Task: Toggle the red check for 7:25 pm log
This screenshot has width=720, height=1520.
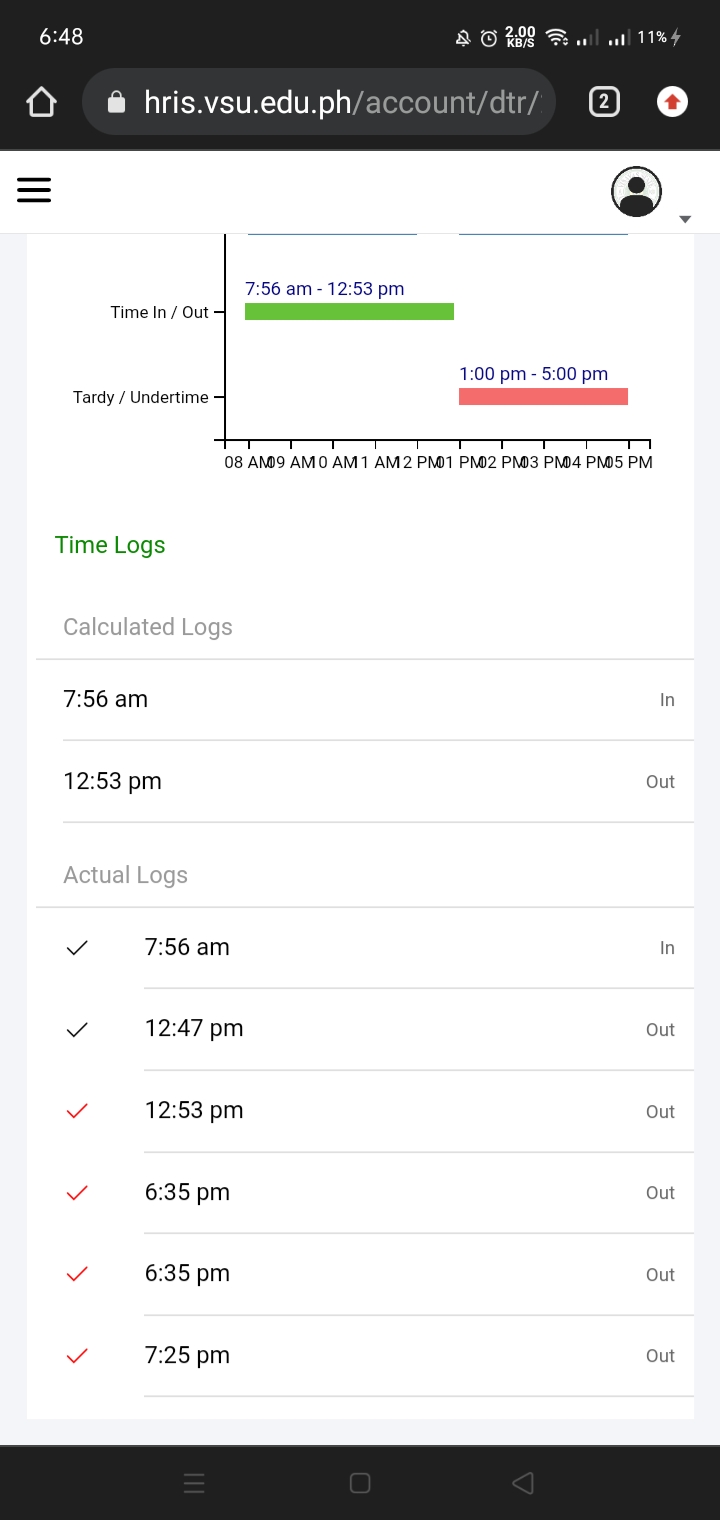Action: [x=77, y=1356]
